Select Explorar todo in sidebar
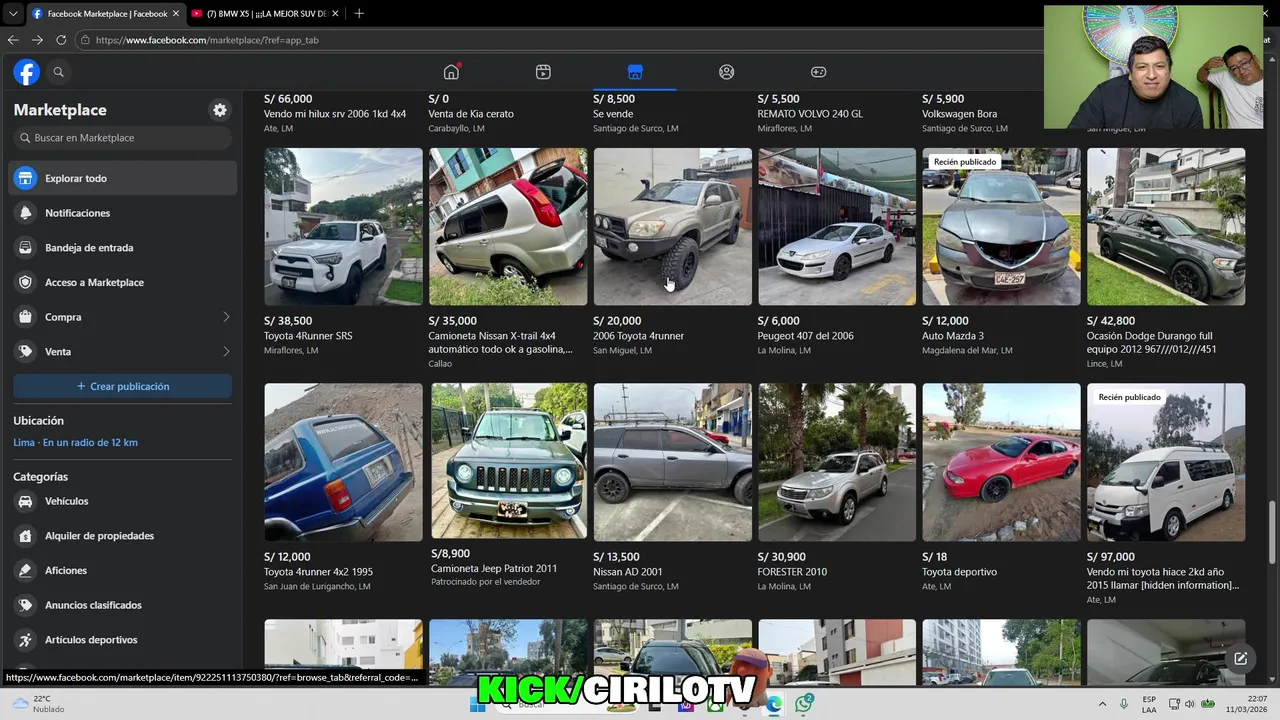Screen dimensions: 1280x720 coord(124,178)
